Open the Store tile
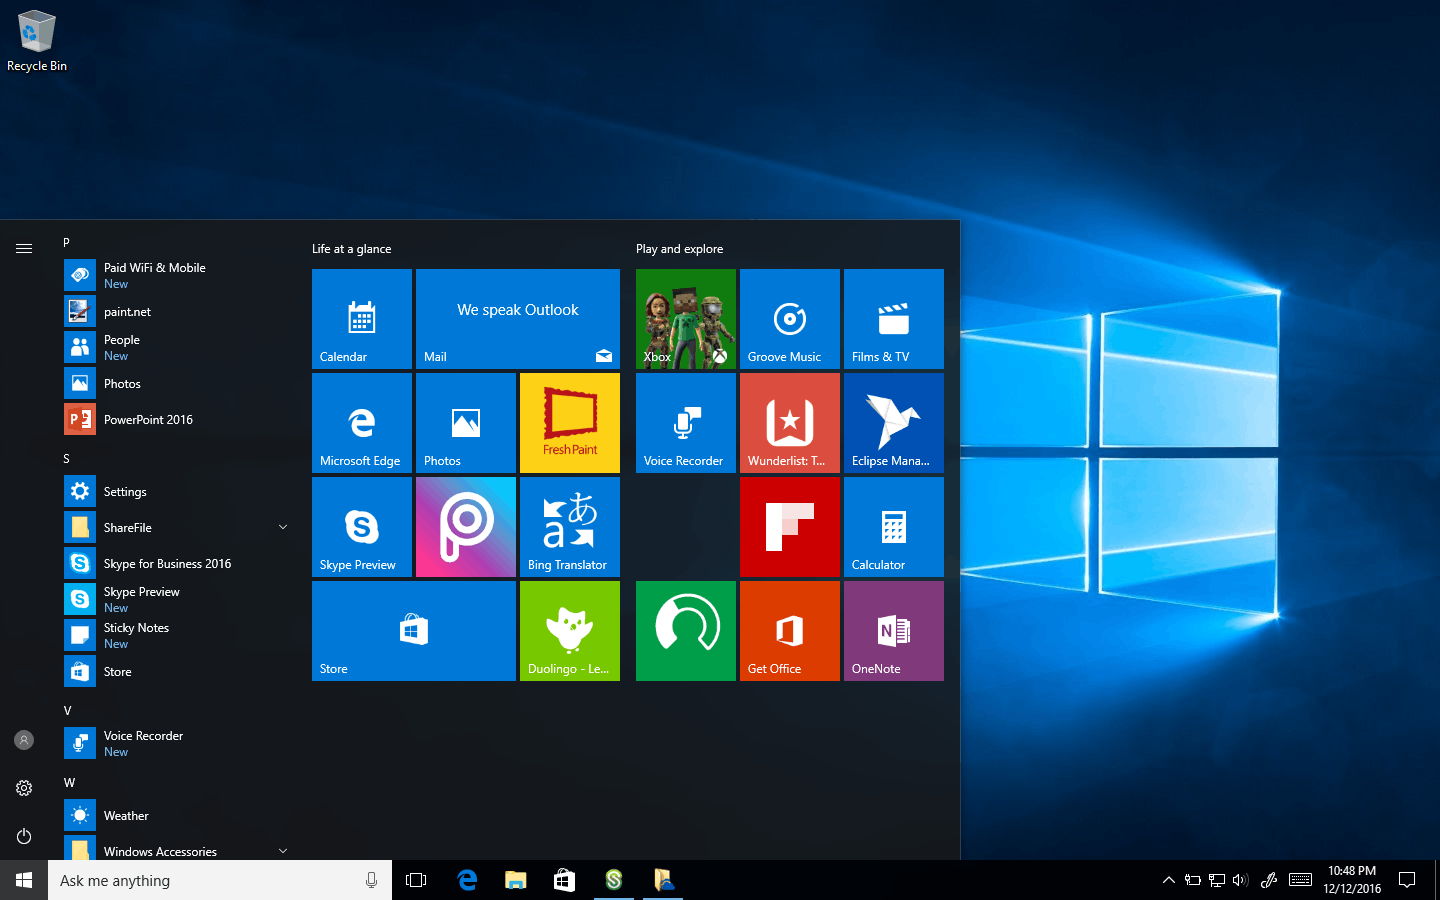The width and height of the screenshot is (1440, 900). click(x=414, y=631)
